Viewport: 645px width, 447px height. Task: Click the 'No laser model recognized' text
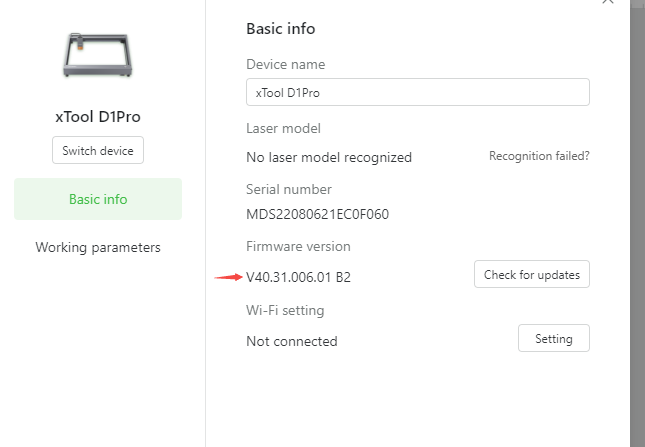tap(329, 157)
